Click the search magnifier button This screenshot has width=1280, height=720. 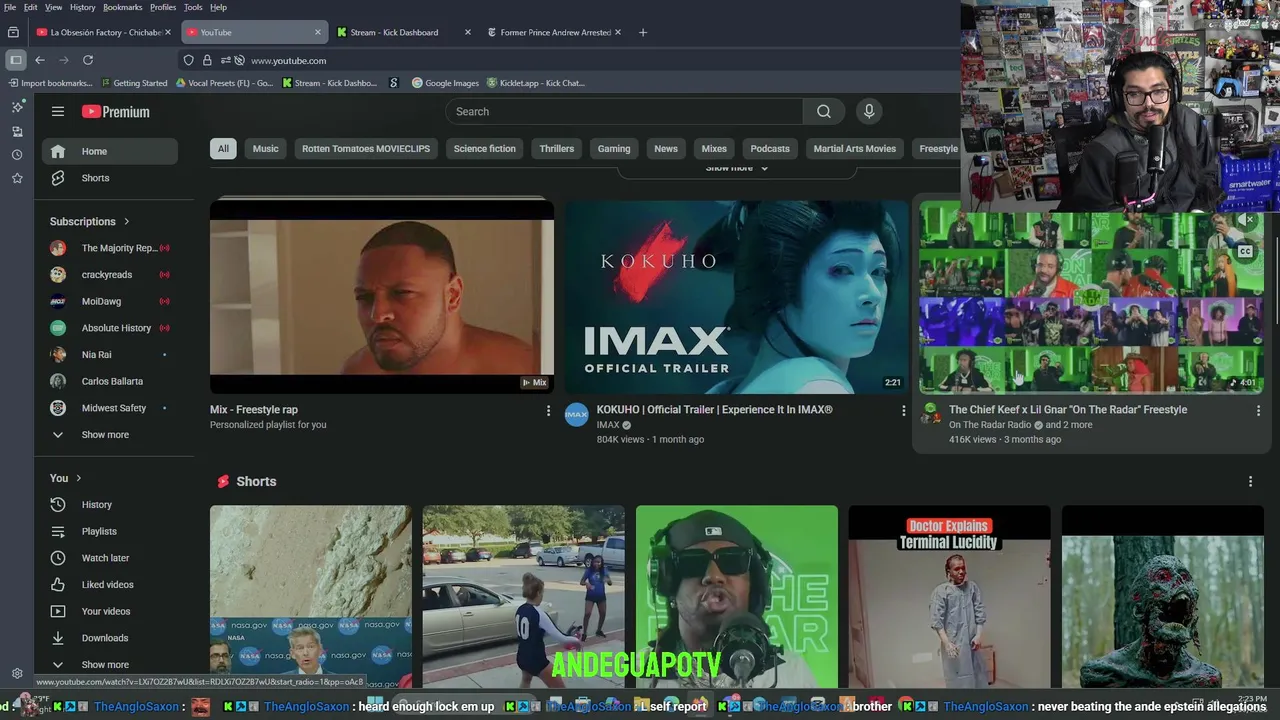(824, 112)
